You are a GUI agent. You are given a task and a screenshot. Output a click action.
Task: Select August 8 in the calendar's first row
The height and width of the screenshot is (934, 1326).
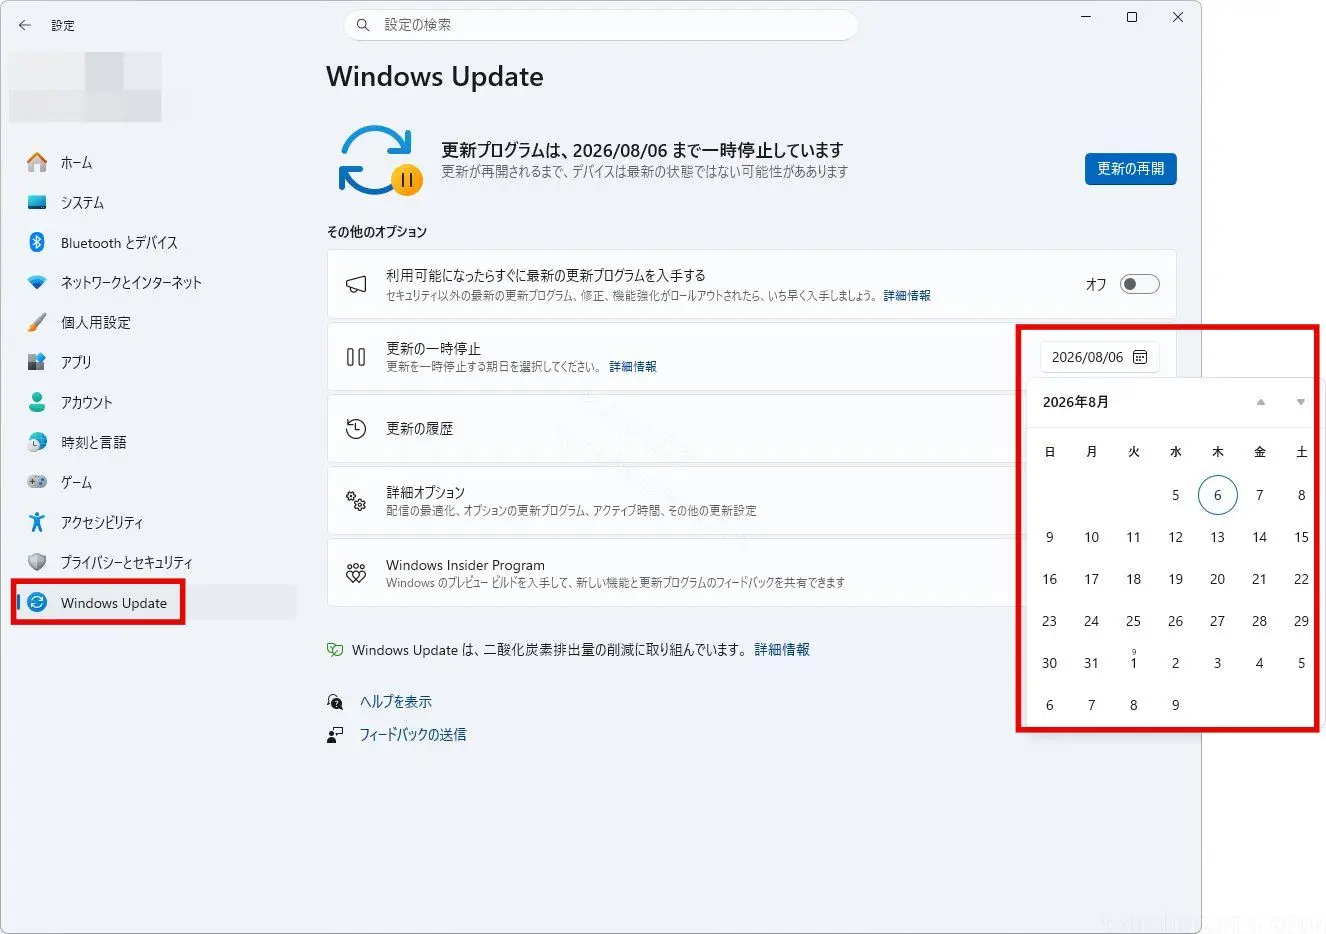(x=1301, y=495)
